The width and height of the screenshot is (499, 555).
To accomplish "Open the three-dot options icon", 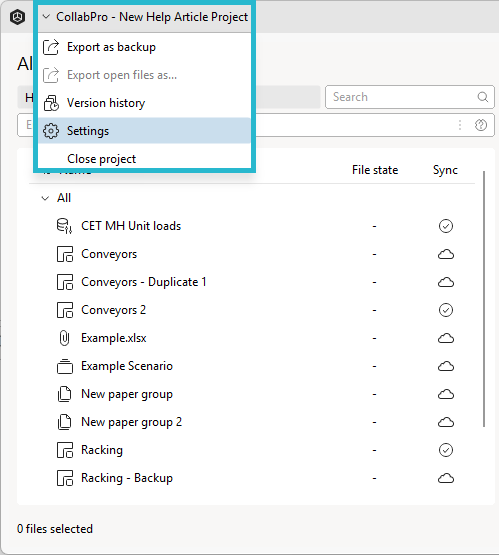I will pos(460,125).
